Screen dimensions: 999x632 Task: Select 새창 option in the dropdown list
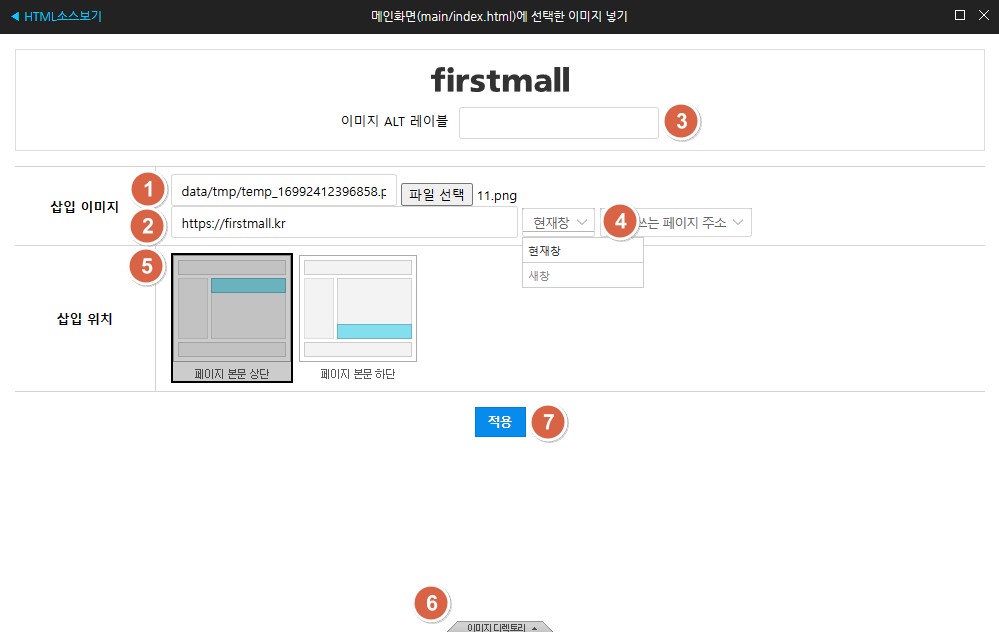[x=583, y=275]
